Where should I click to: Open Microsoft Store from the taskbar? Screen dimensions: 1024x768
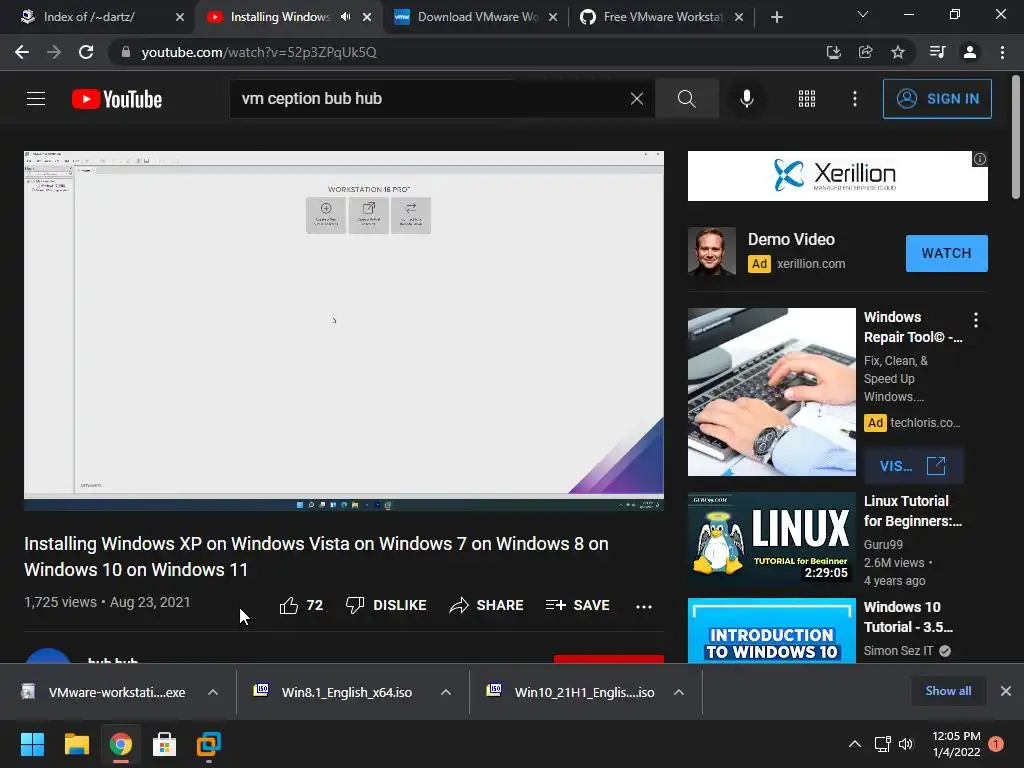tap(164, 744)
